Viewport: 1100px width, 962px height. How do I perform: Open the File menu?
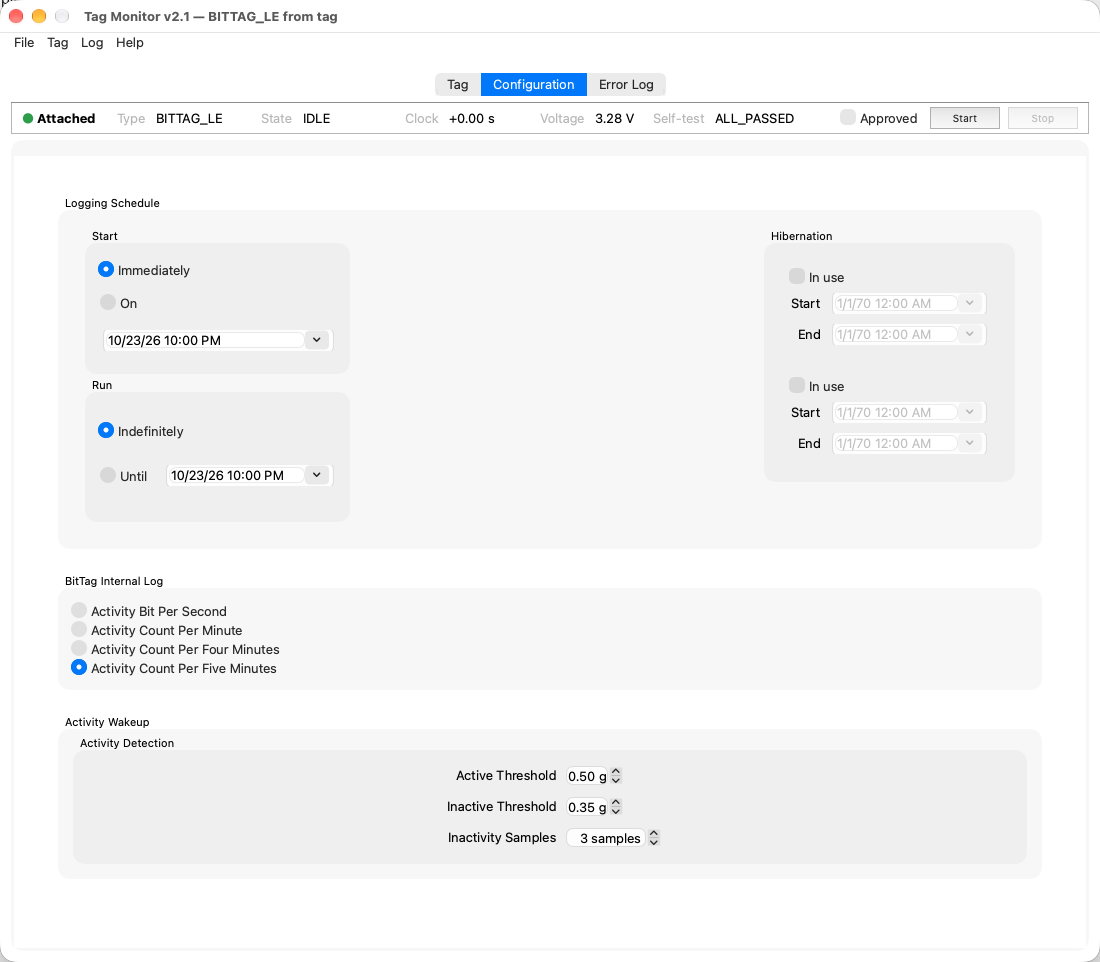pyautogui.click(x=24, y=43)
